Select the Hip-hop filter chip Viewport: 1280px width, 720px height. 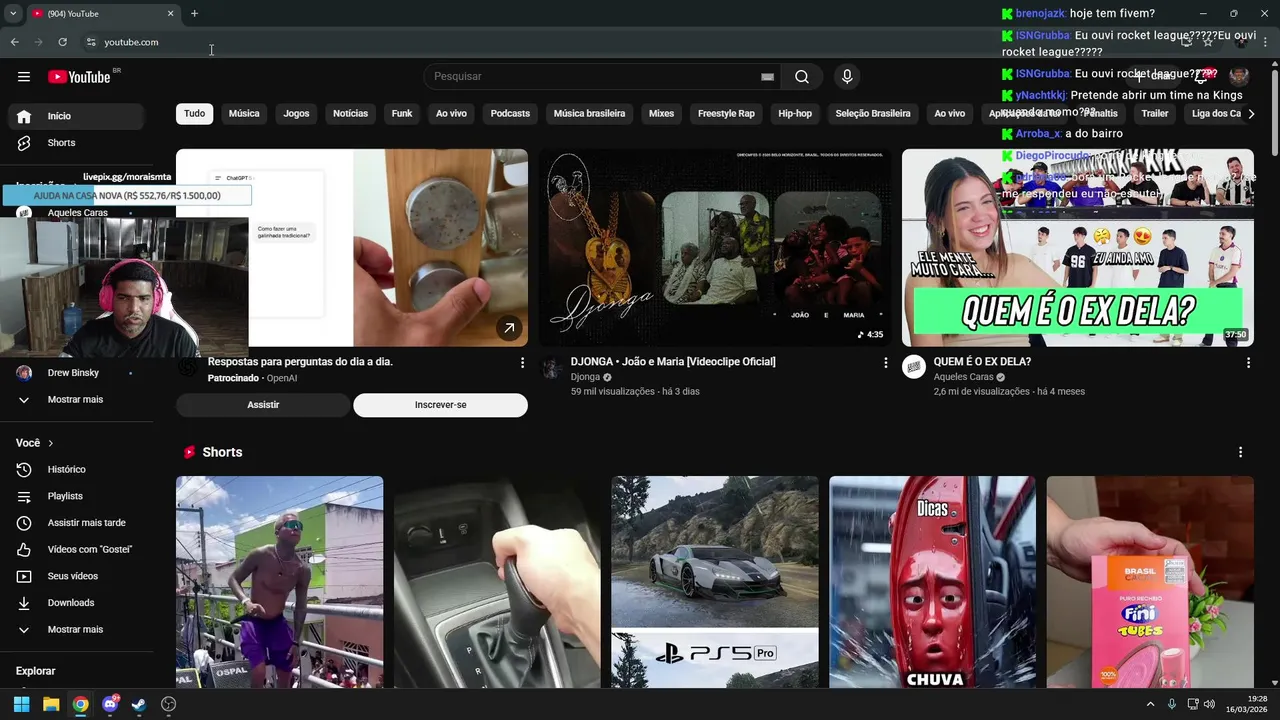pos(795,113)
